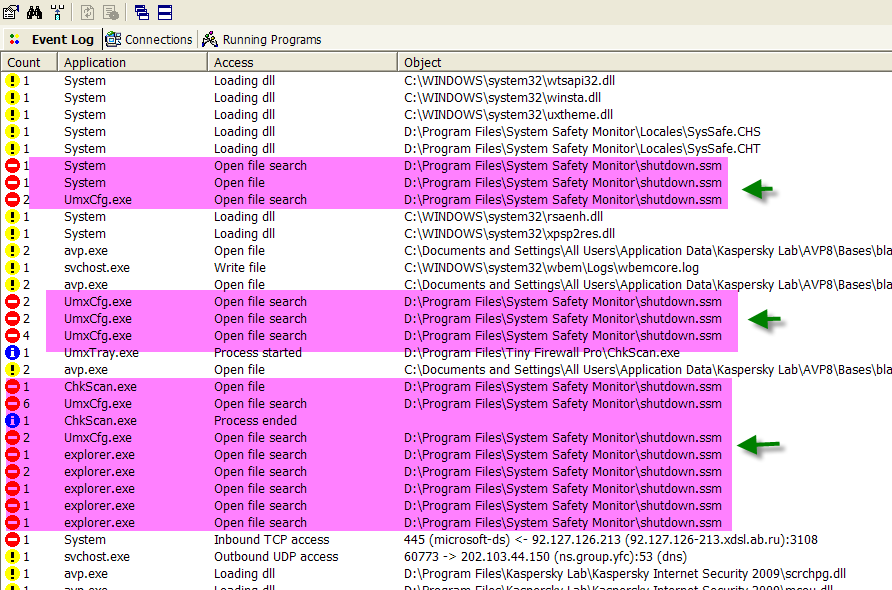Click the grayed document with gear icon

(111, 12)
